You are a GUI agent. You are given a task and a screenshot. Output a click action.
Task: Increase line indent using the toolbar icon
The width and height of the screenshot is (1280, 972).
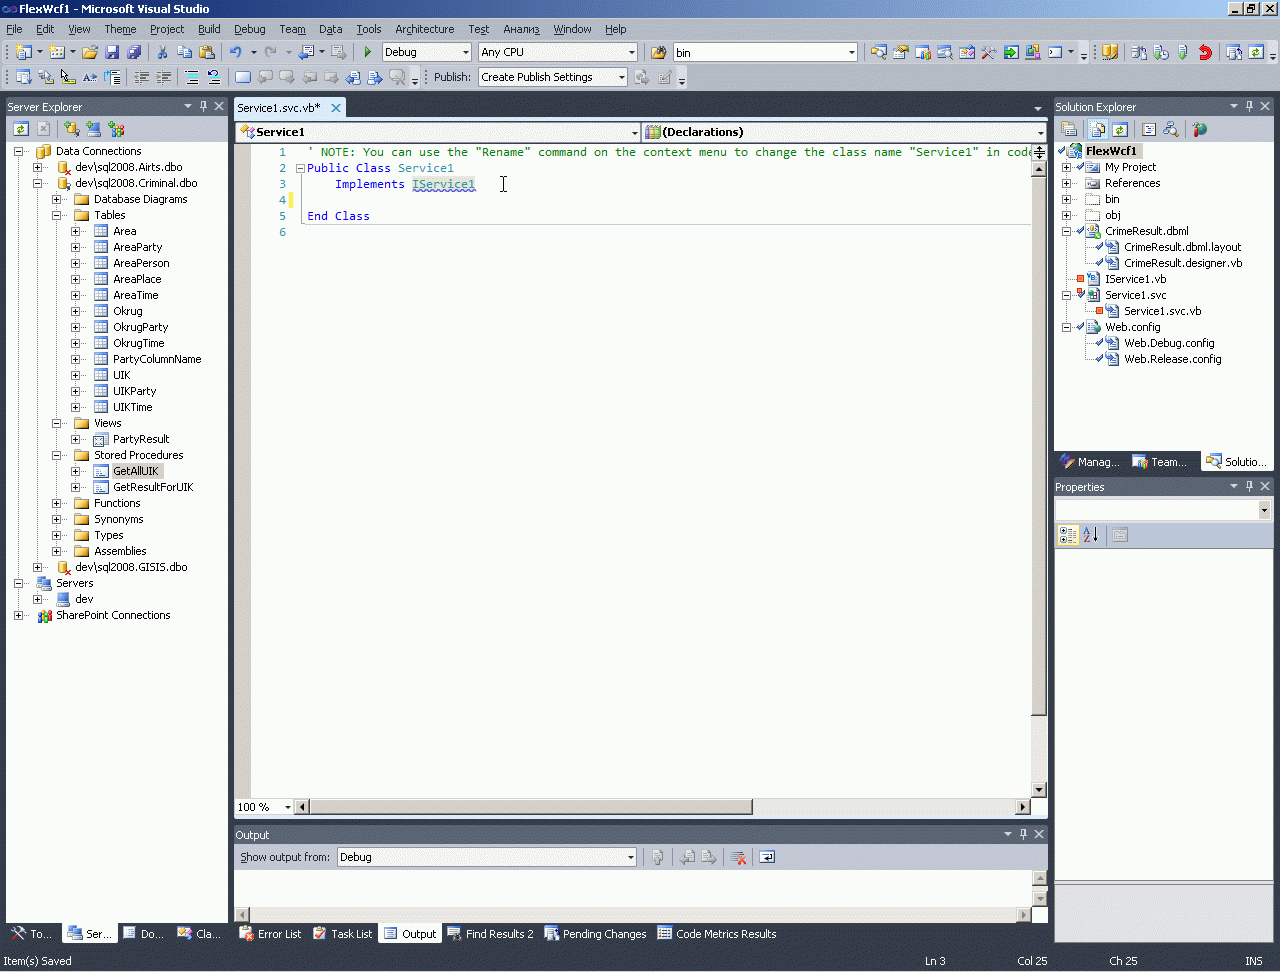164,77
